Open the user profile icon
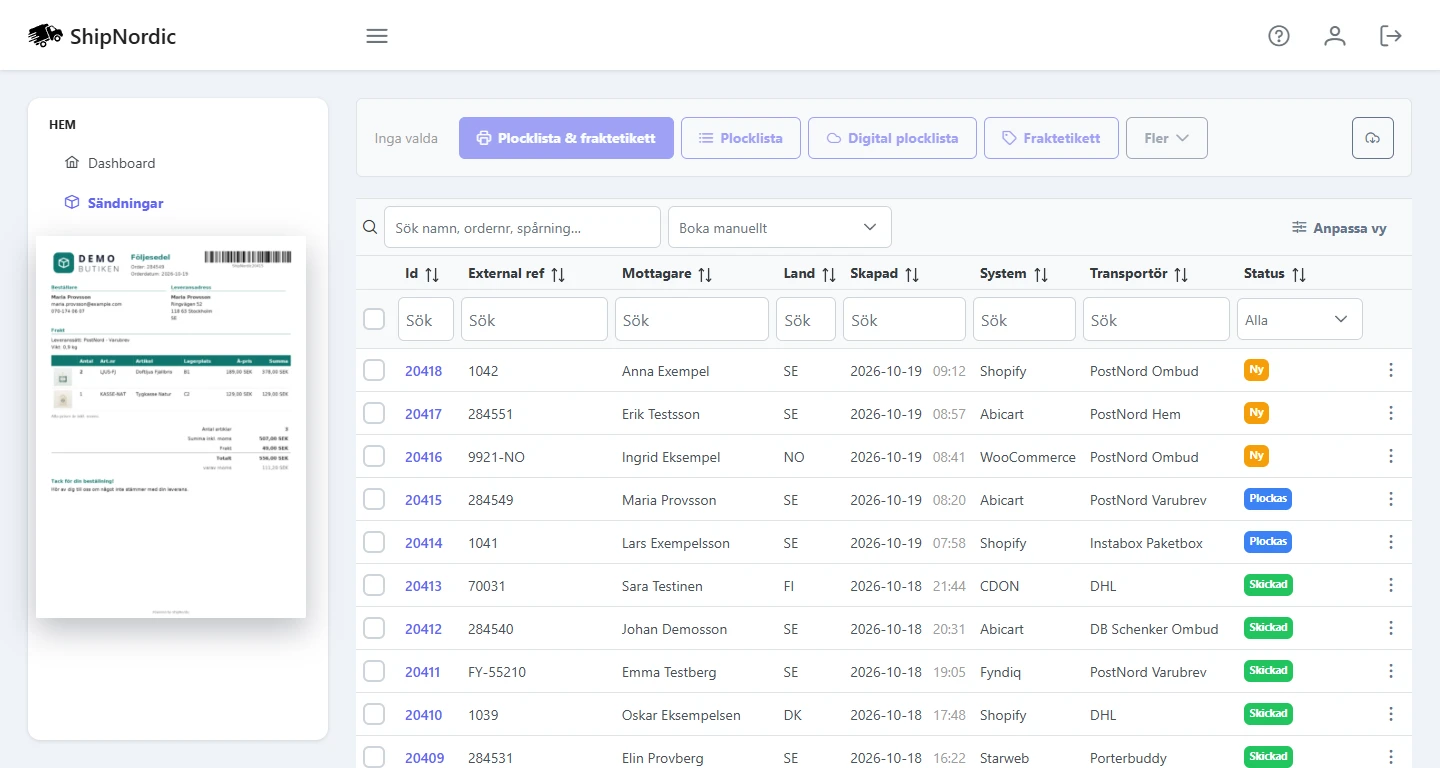Image resolution: width=1440 pixels, height=768 pixels. click(1335, 36)
